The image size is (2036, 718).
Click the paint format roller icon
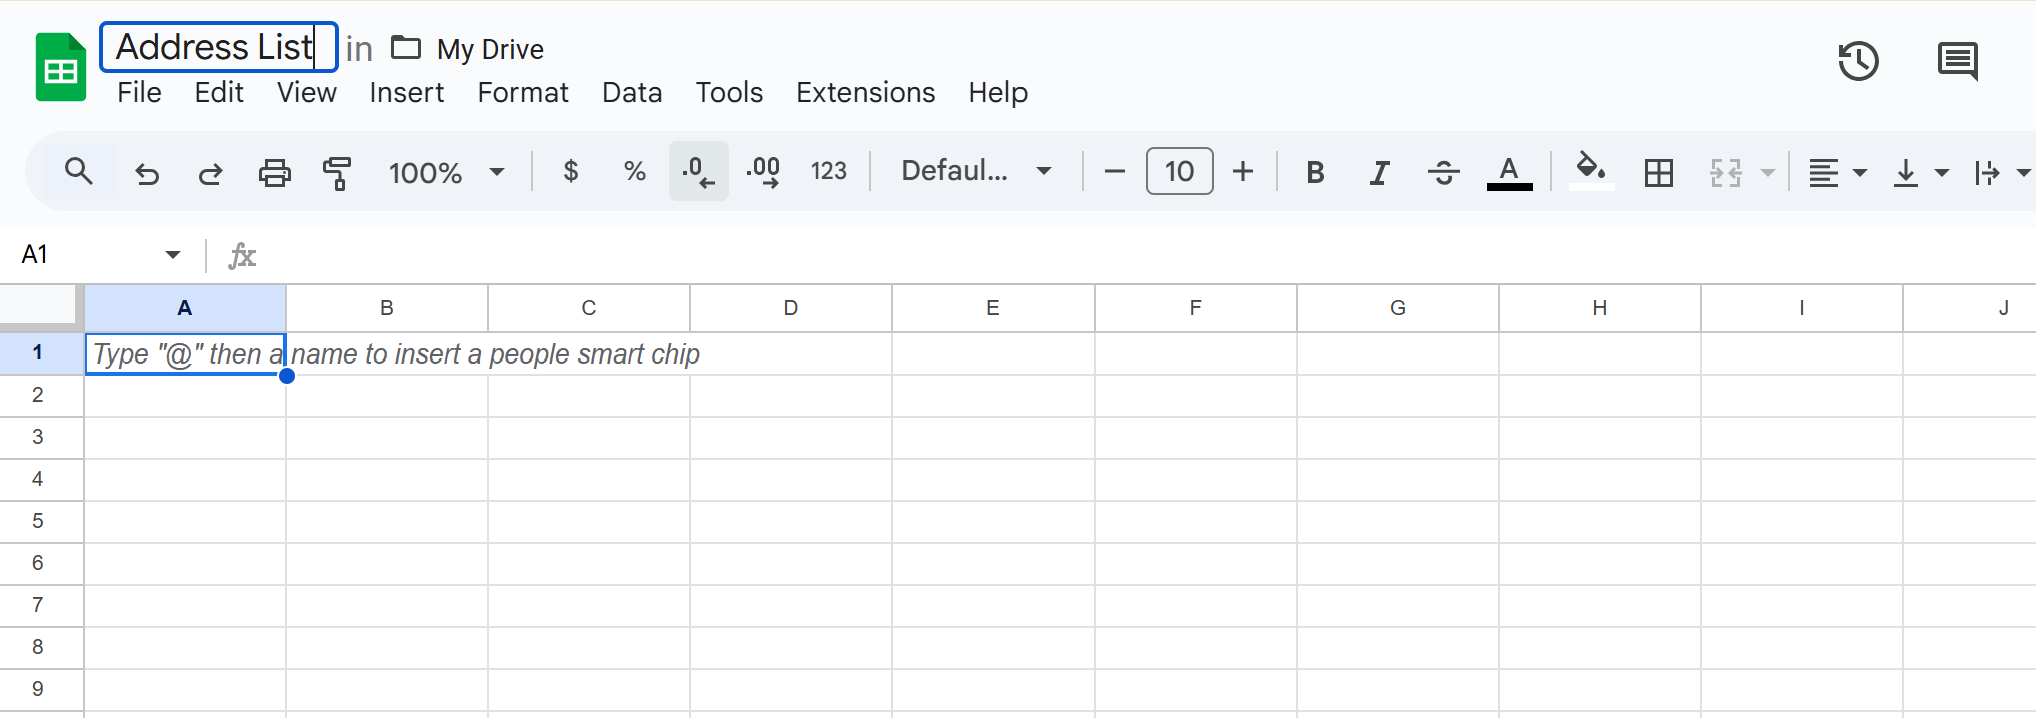[337, 173]
